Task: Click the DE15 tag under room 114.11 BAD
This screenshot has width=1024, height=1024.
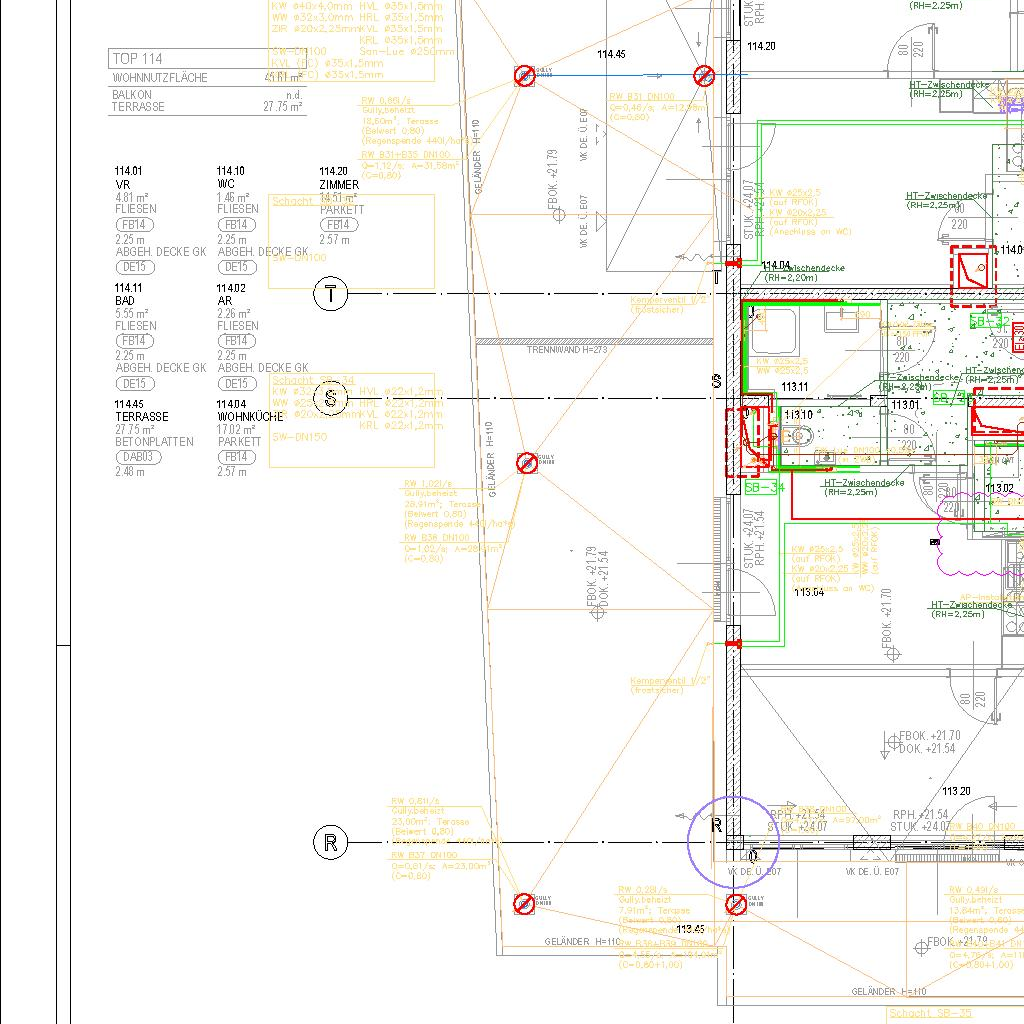Action: coord(135,384)
